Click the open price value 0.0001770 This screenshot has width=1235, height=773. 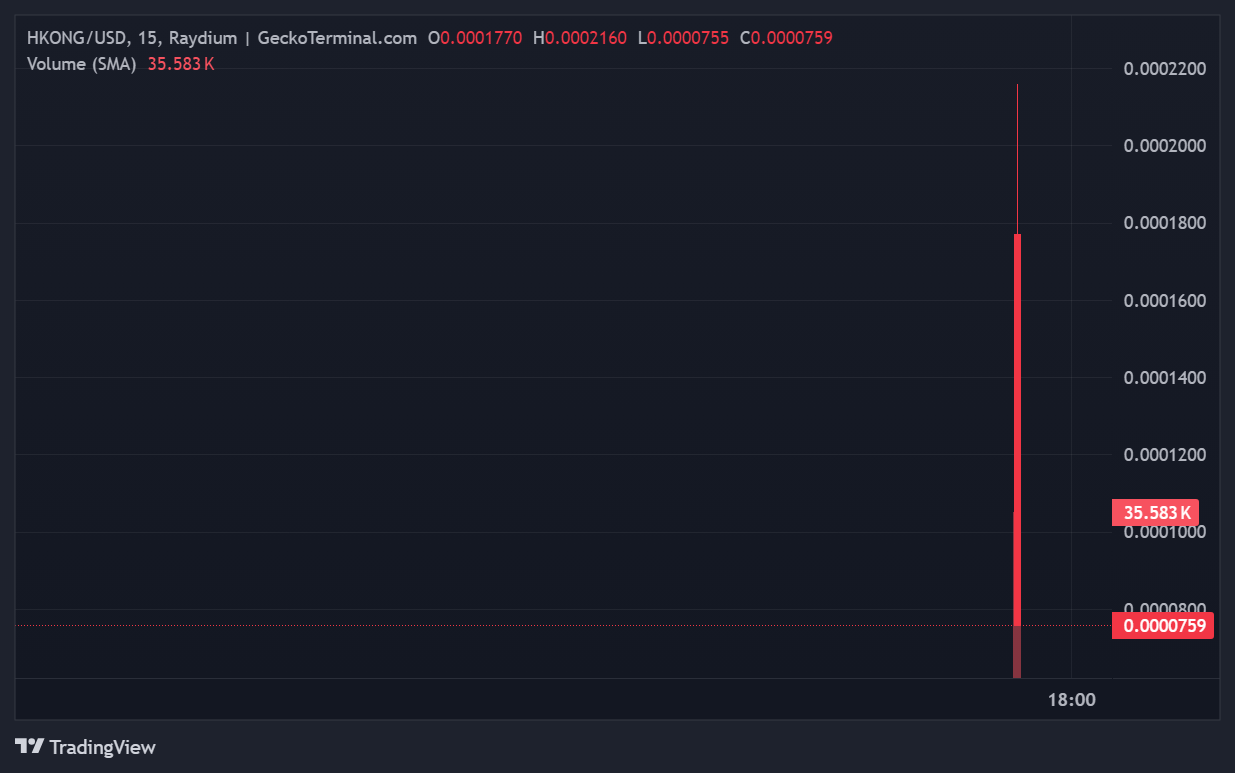pos(481,38)
